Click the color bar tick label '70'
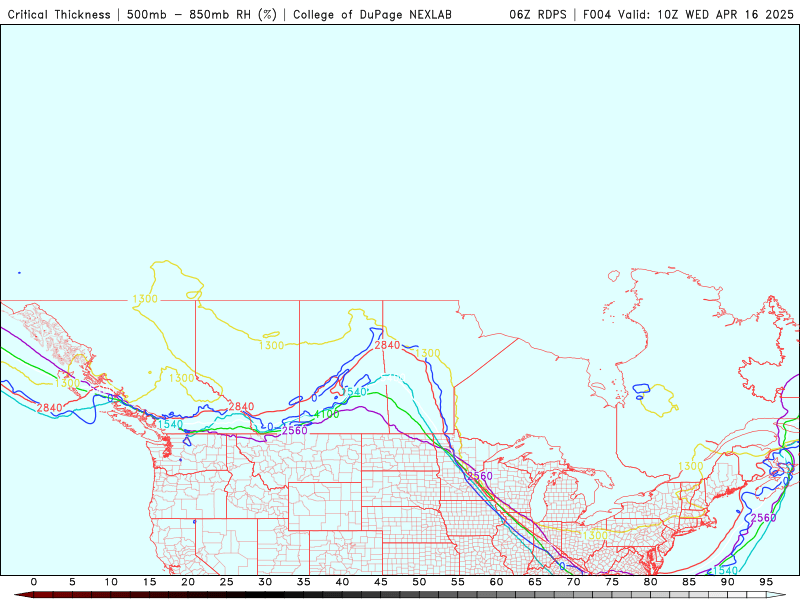Viewport: 800px width, 600px height. 573,582
